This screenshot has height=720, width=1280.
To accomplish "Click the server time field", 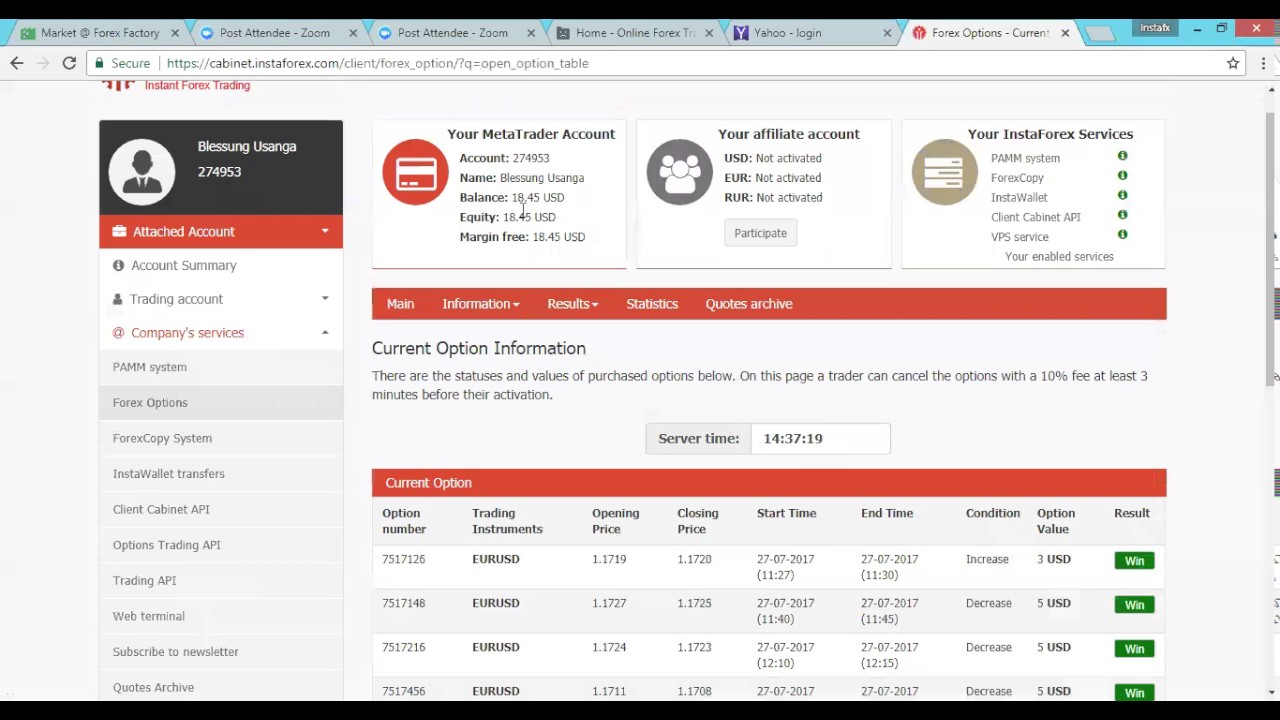I will [x=820, y=439].
